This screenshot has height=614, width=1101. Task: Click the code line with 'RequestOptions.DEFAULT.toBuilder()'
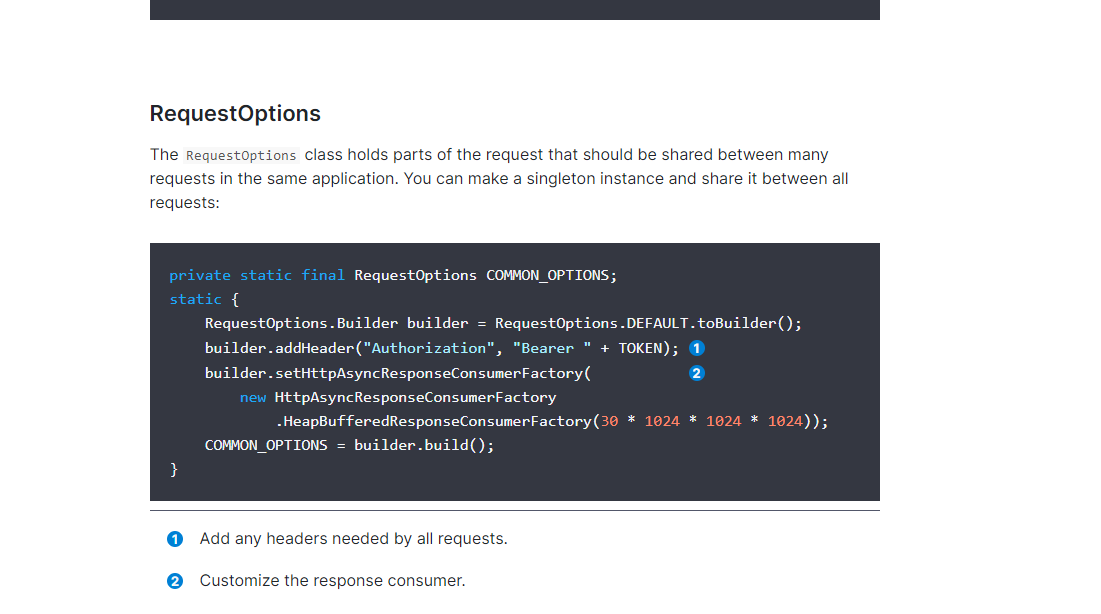point(503,323)
